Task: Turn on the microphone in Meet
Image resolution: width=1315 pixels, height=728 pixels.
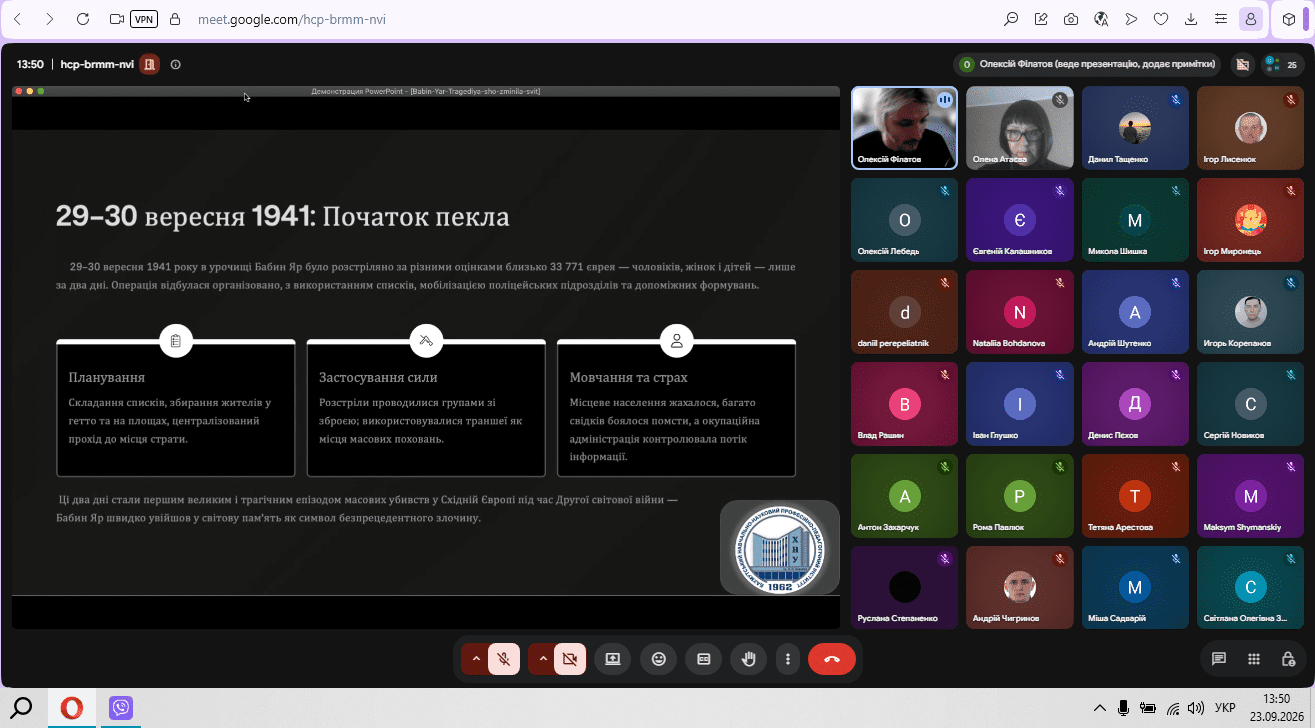Action: tap(504, 659)
